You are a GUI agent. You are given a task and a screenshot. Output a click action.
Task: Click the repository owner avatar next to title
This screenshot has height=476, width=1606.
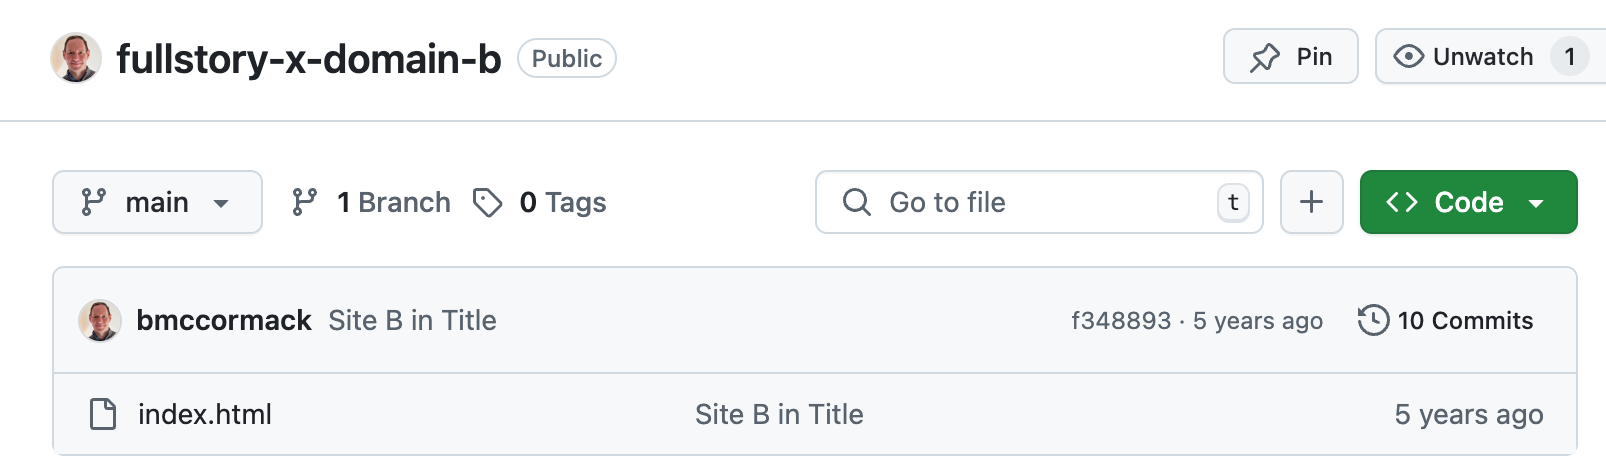76,58
